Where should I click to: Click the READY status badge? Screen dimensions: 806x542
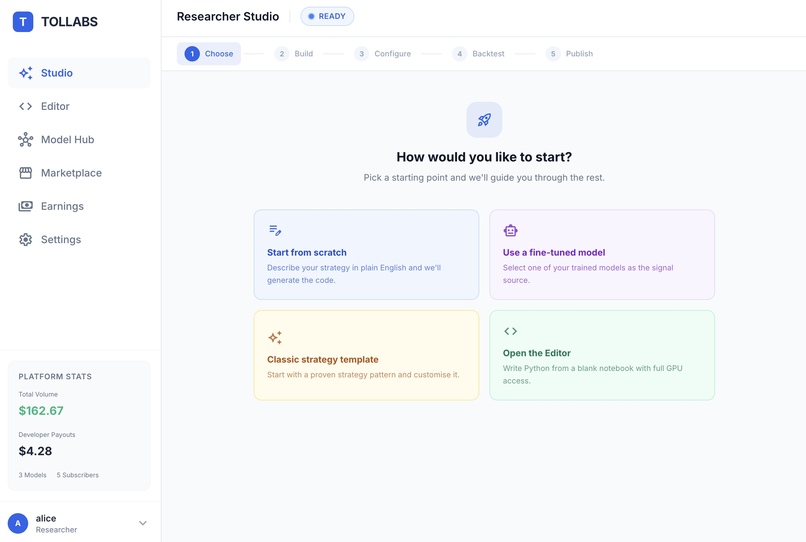pyautogui.click(x=327, y=16)
